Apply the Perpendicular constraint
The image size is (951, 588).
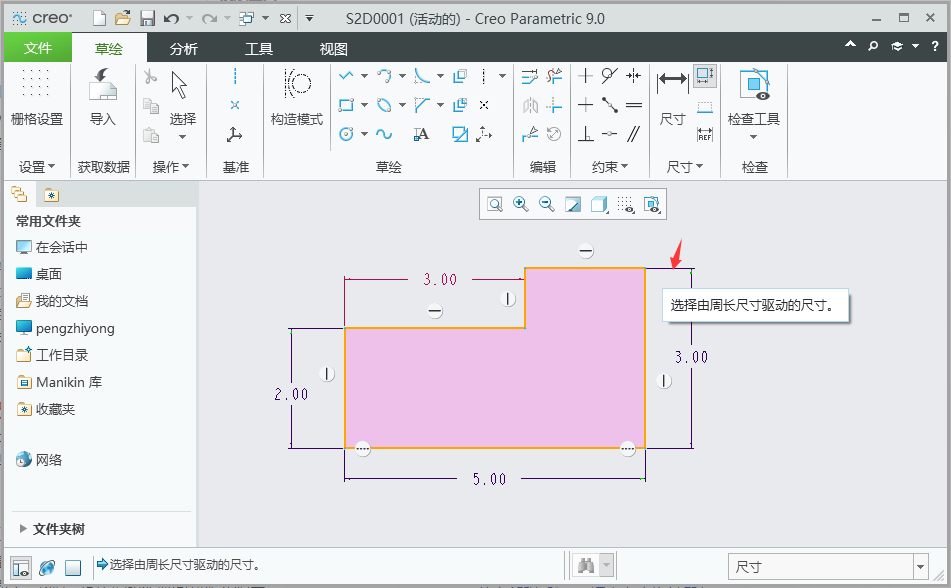(585, 134)
